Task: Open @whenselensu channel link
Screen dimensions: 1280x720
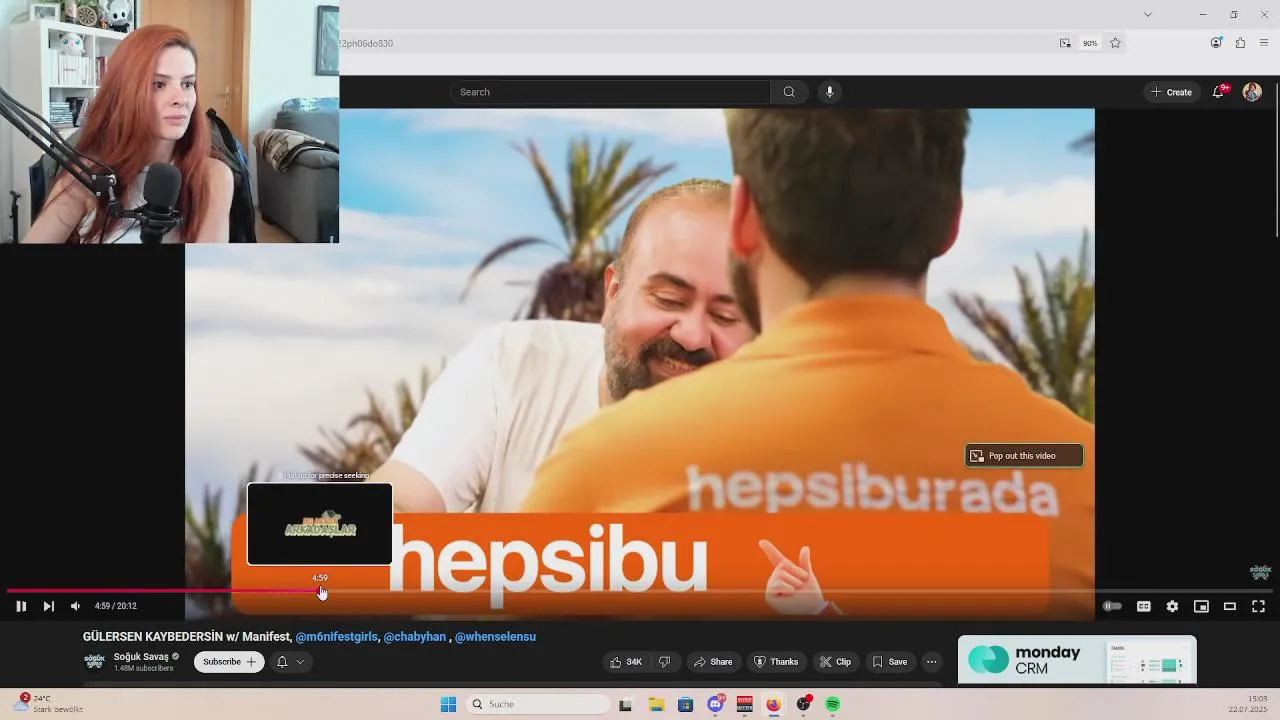Action: 495,637
